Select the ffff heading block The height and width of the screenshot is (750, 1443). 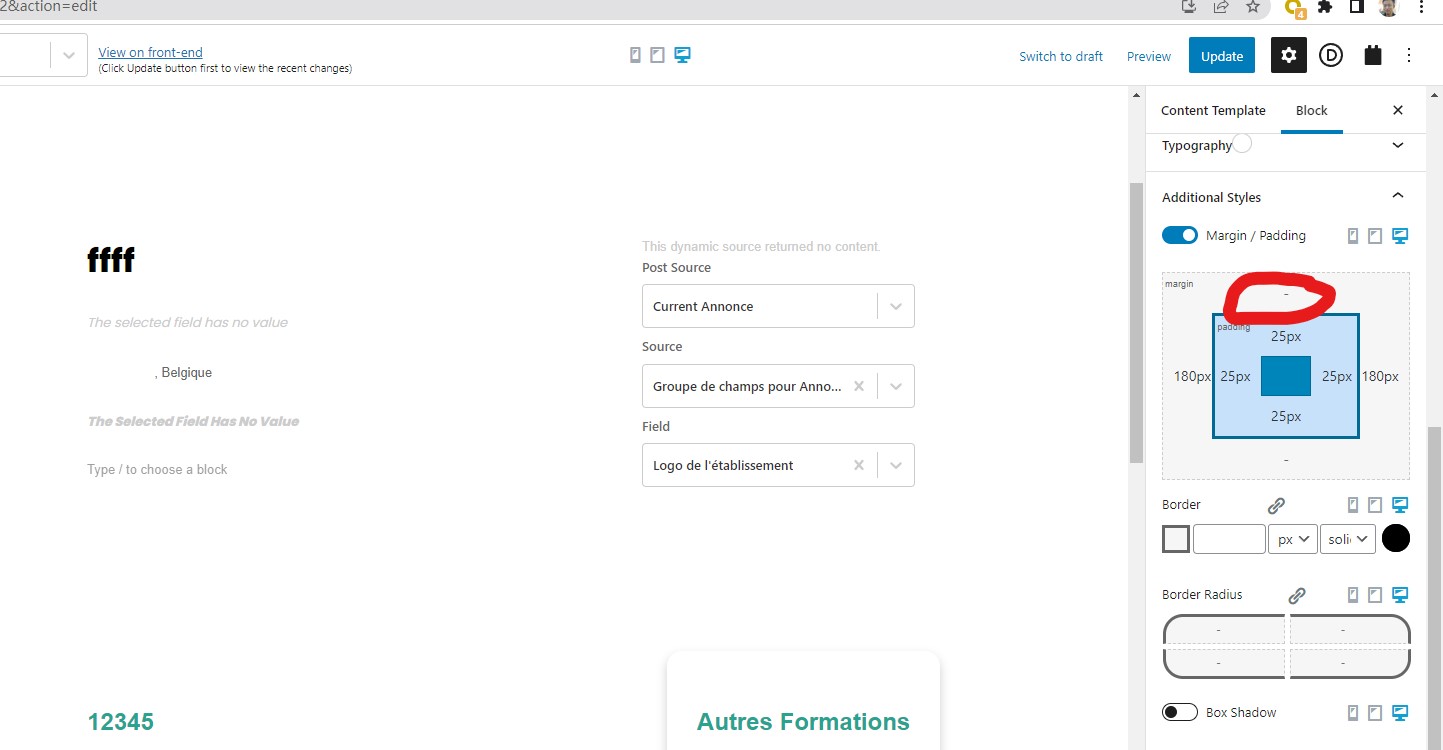111,260
